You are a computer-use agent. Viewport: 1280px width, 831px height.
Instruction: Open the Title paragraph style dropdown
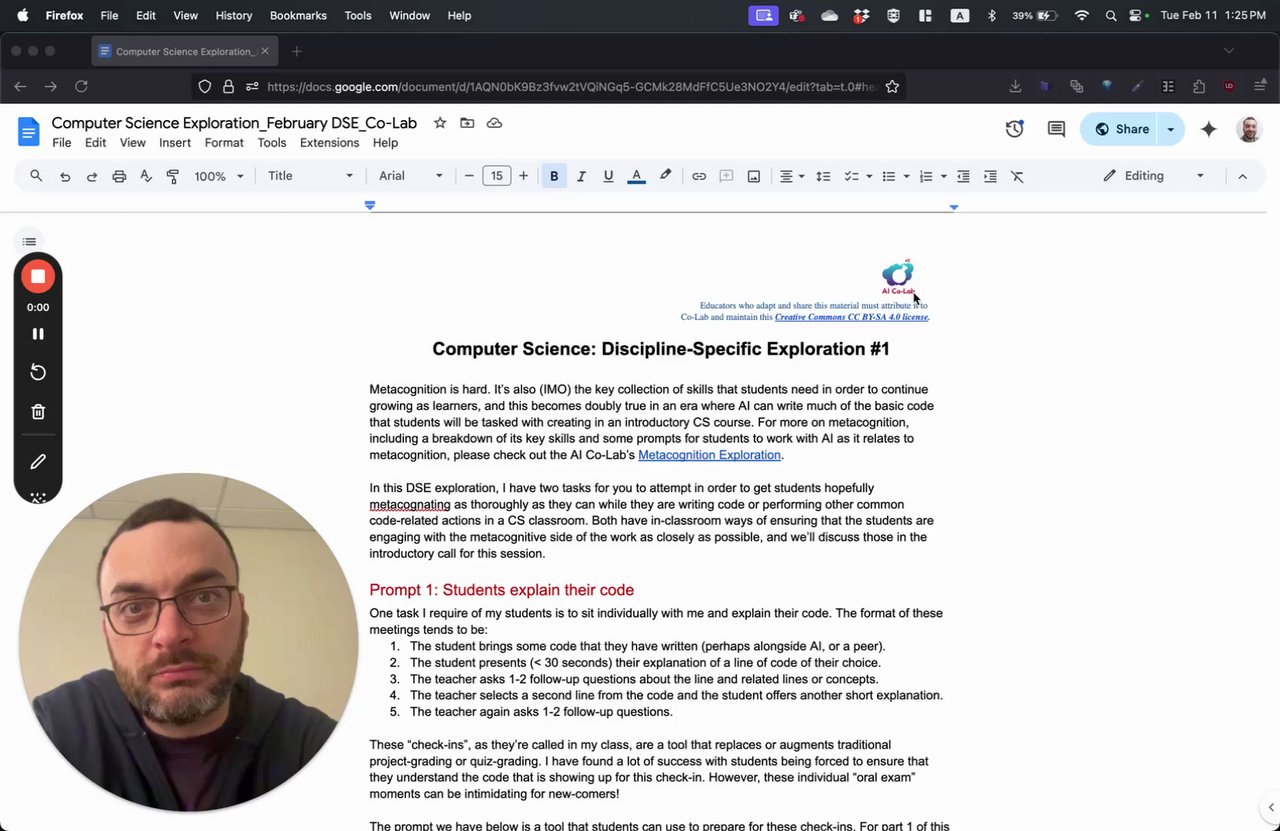click(x=310, y=176)
